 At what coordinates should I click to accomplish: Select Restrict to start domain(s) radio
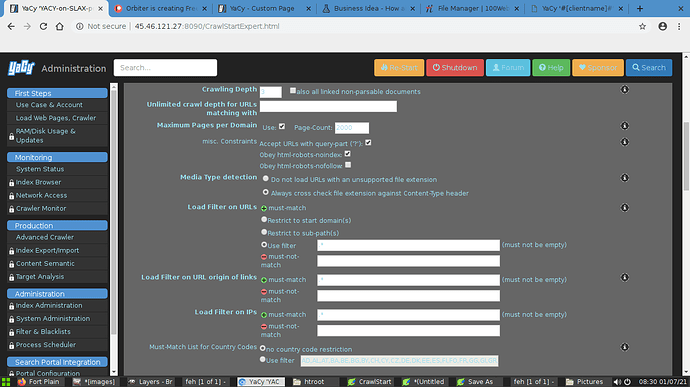(264, 219)
